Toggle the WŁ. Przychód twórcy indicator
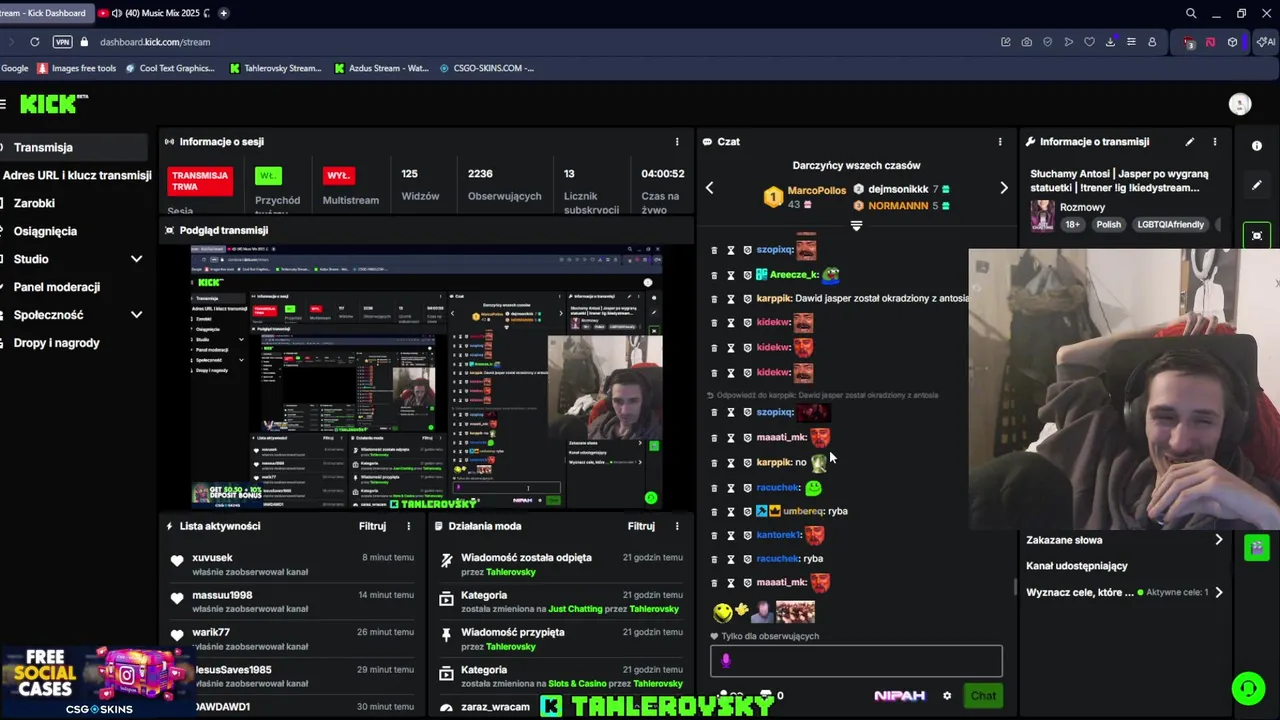Viewport: 1280px width, 720px height. 268,175
